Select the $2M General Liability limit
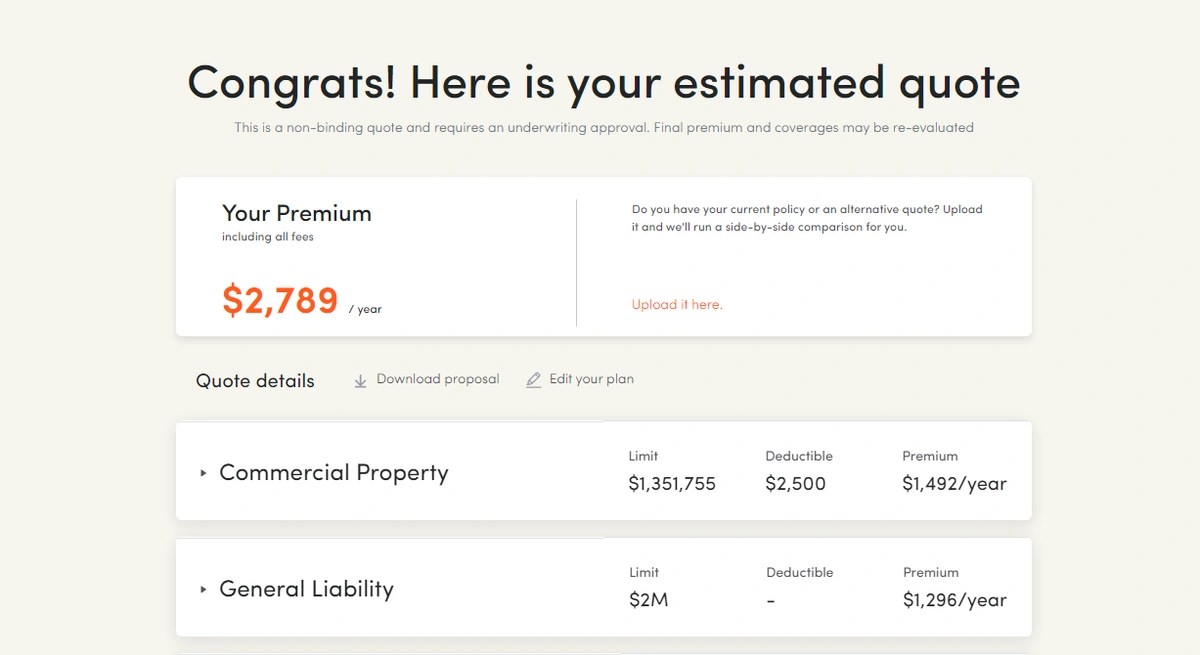Screen dimensions: 1200x655 tap(648, 600)
